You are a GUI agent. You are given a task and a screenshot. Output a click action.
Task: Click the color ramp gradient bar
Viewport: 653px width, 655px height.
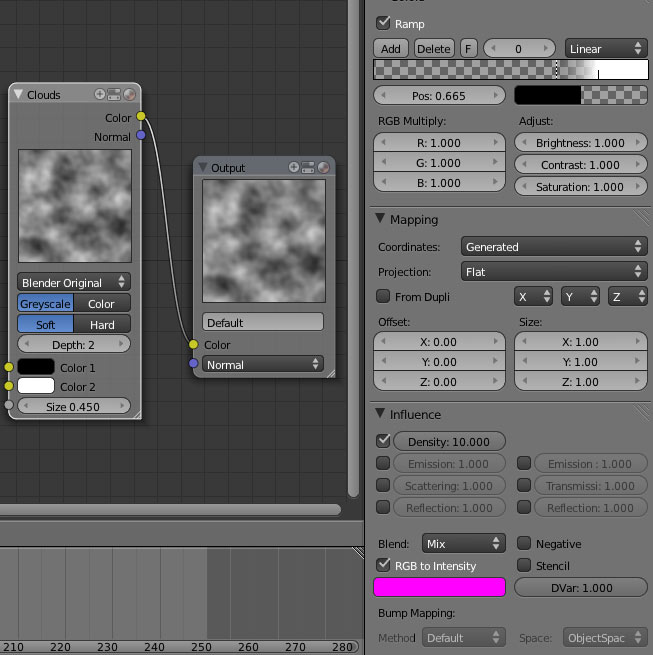pyautogui.click(x=511, y=69)
